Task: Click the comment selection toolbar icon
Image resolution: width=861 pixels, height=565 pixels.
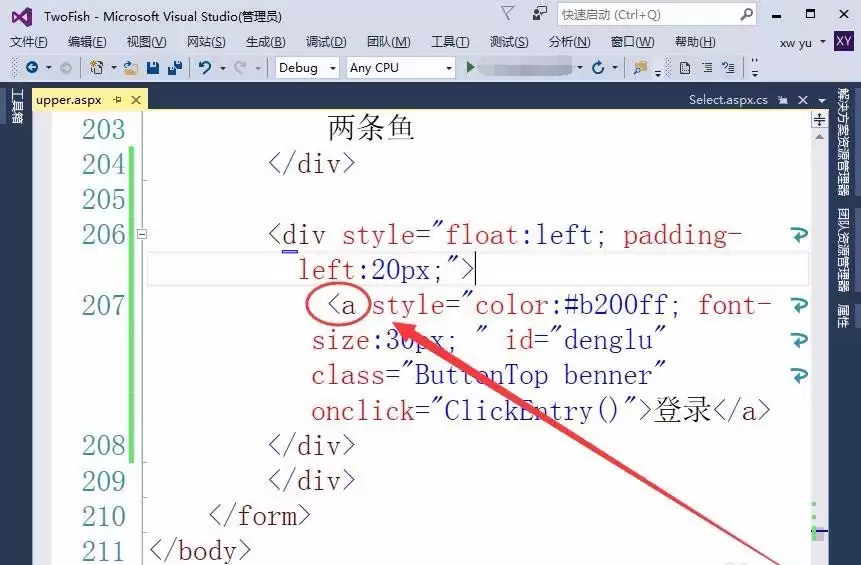Action: [729, 68]
